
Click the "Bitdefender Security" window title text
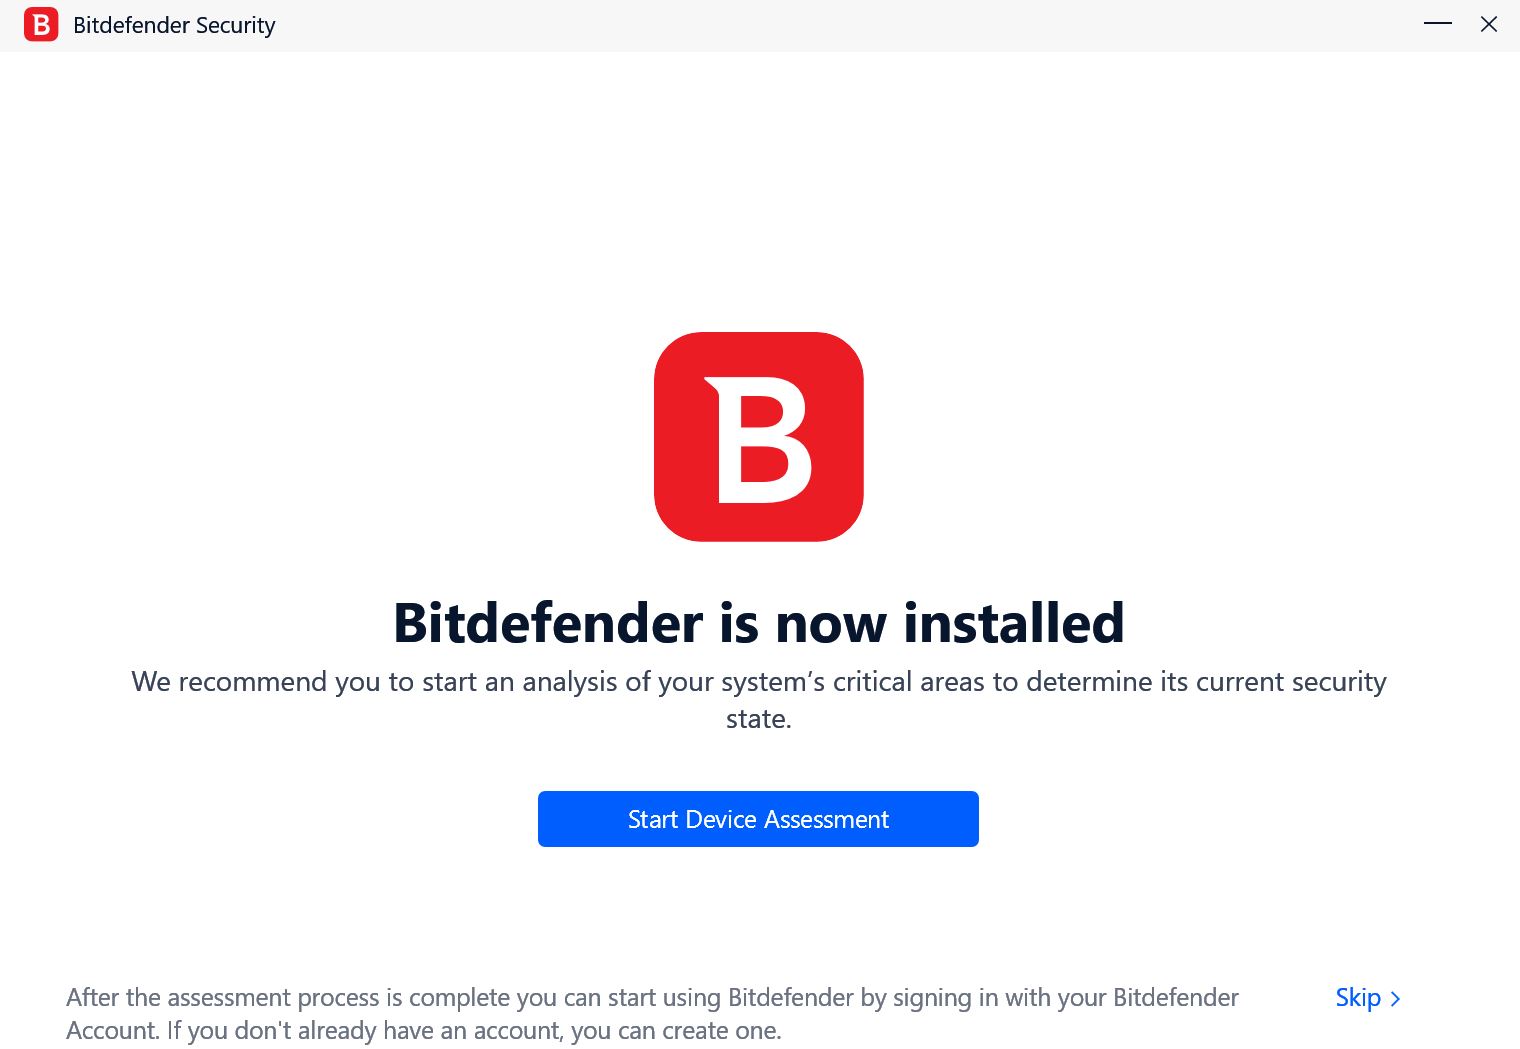tap(174, 26)
